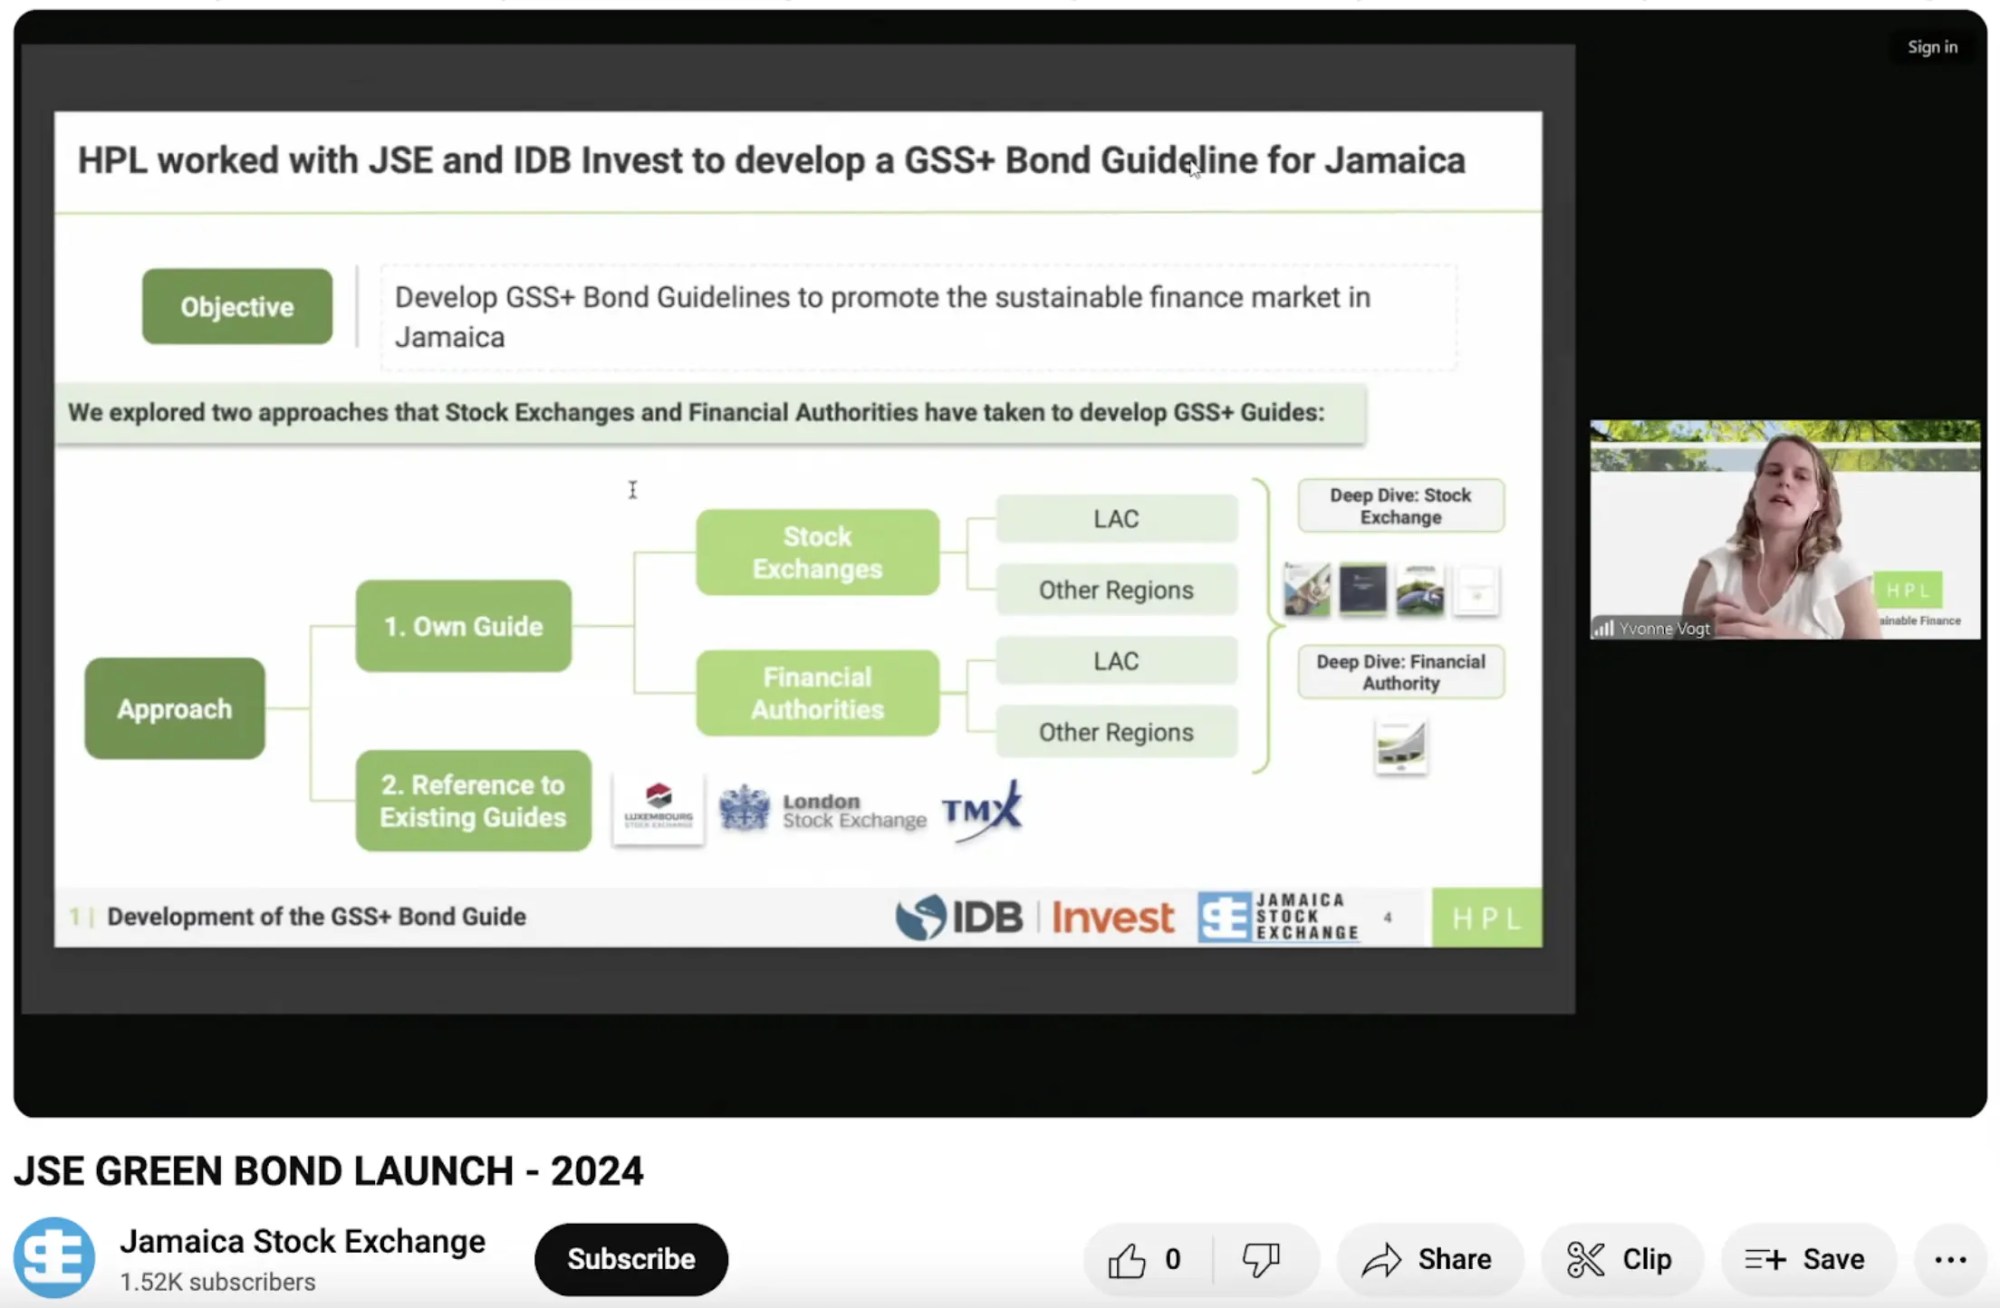Viewport: 2000px width, 1308px height.
Task: Click the Save to playlist icon
Action: tap(1766, 1260)
